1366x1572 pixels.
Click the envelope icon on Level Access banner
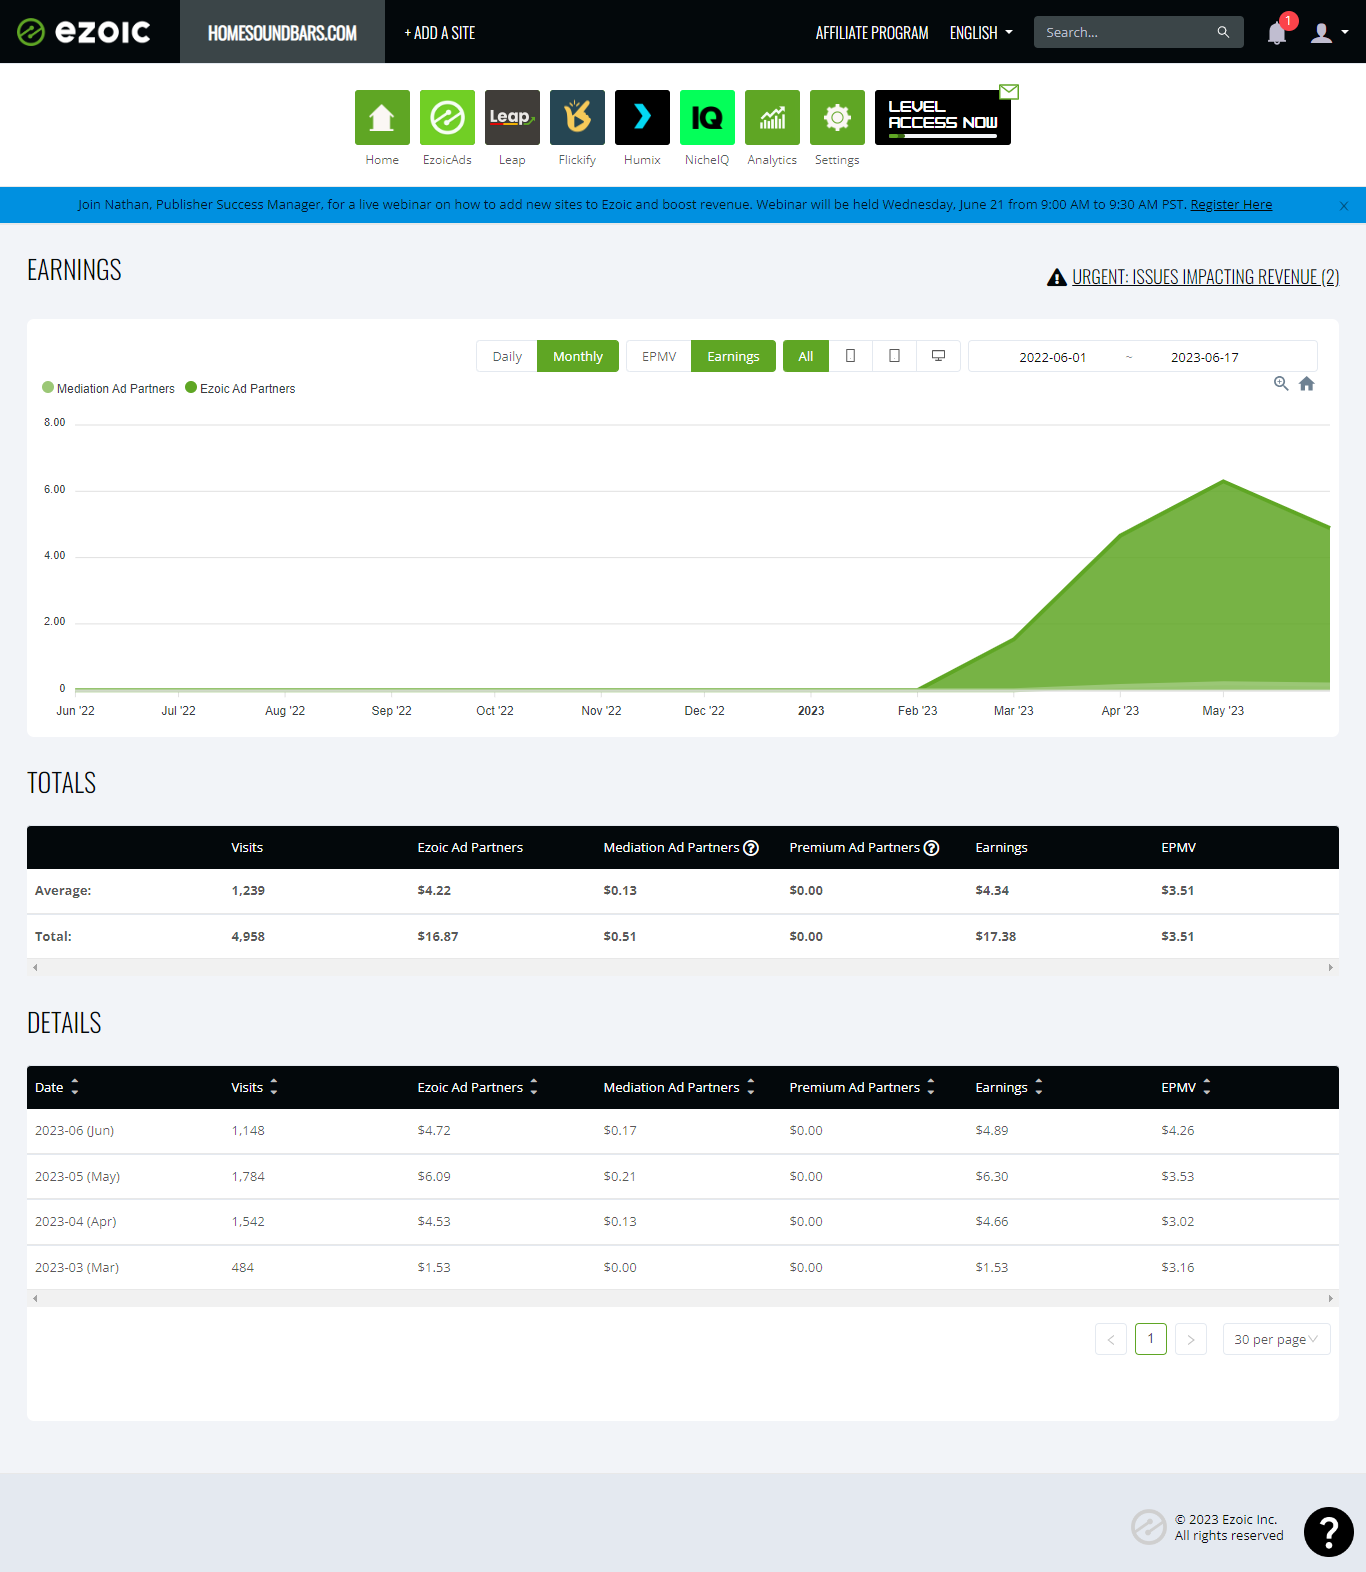coord(1009,92)
